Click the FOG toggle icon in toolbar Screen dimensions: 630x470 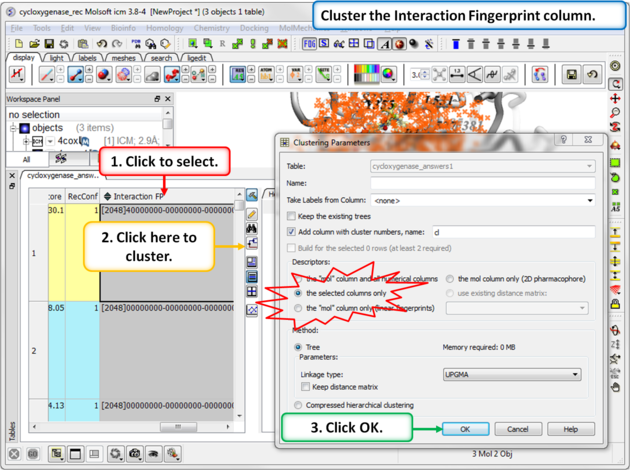309,44
